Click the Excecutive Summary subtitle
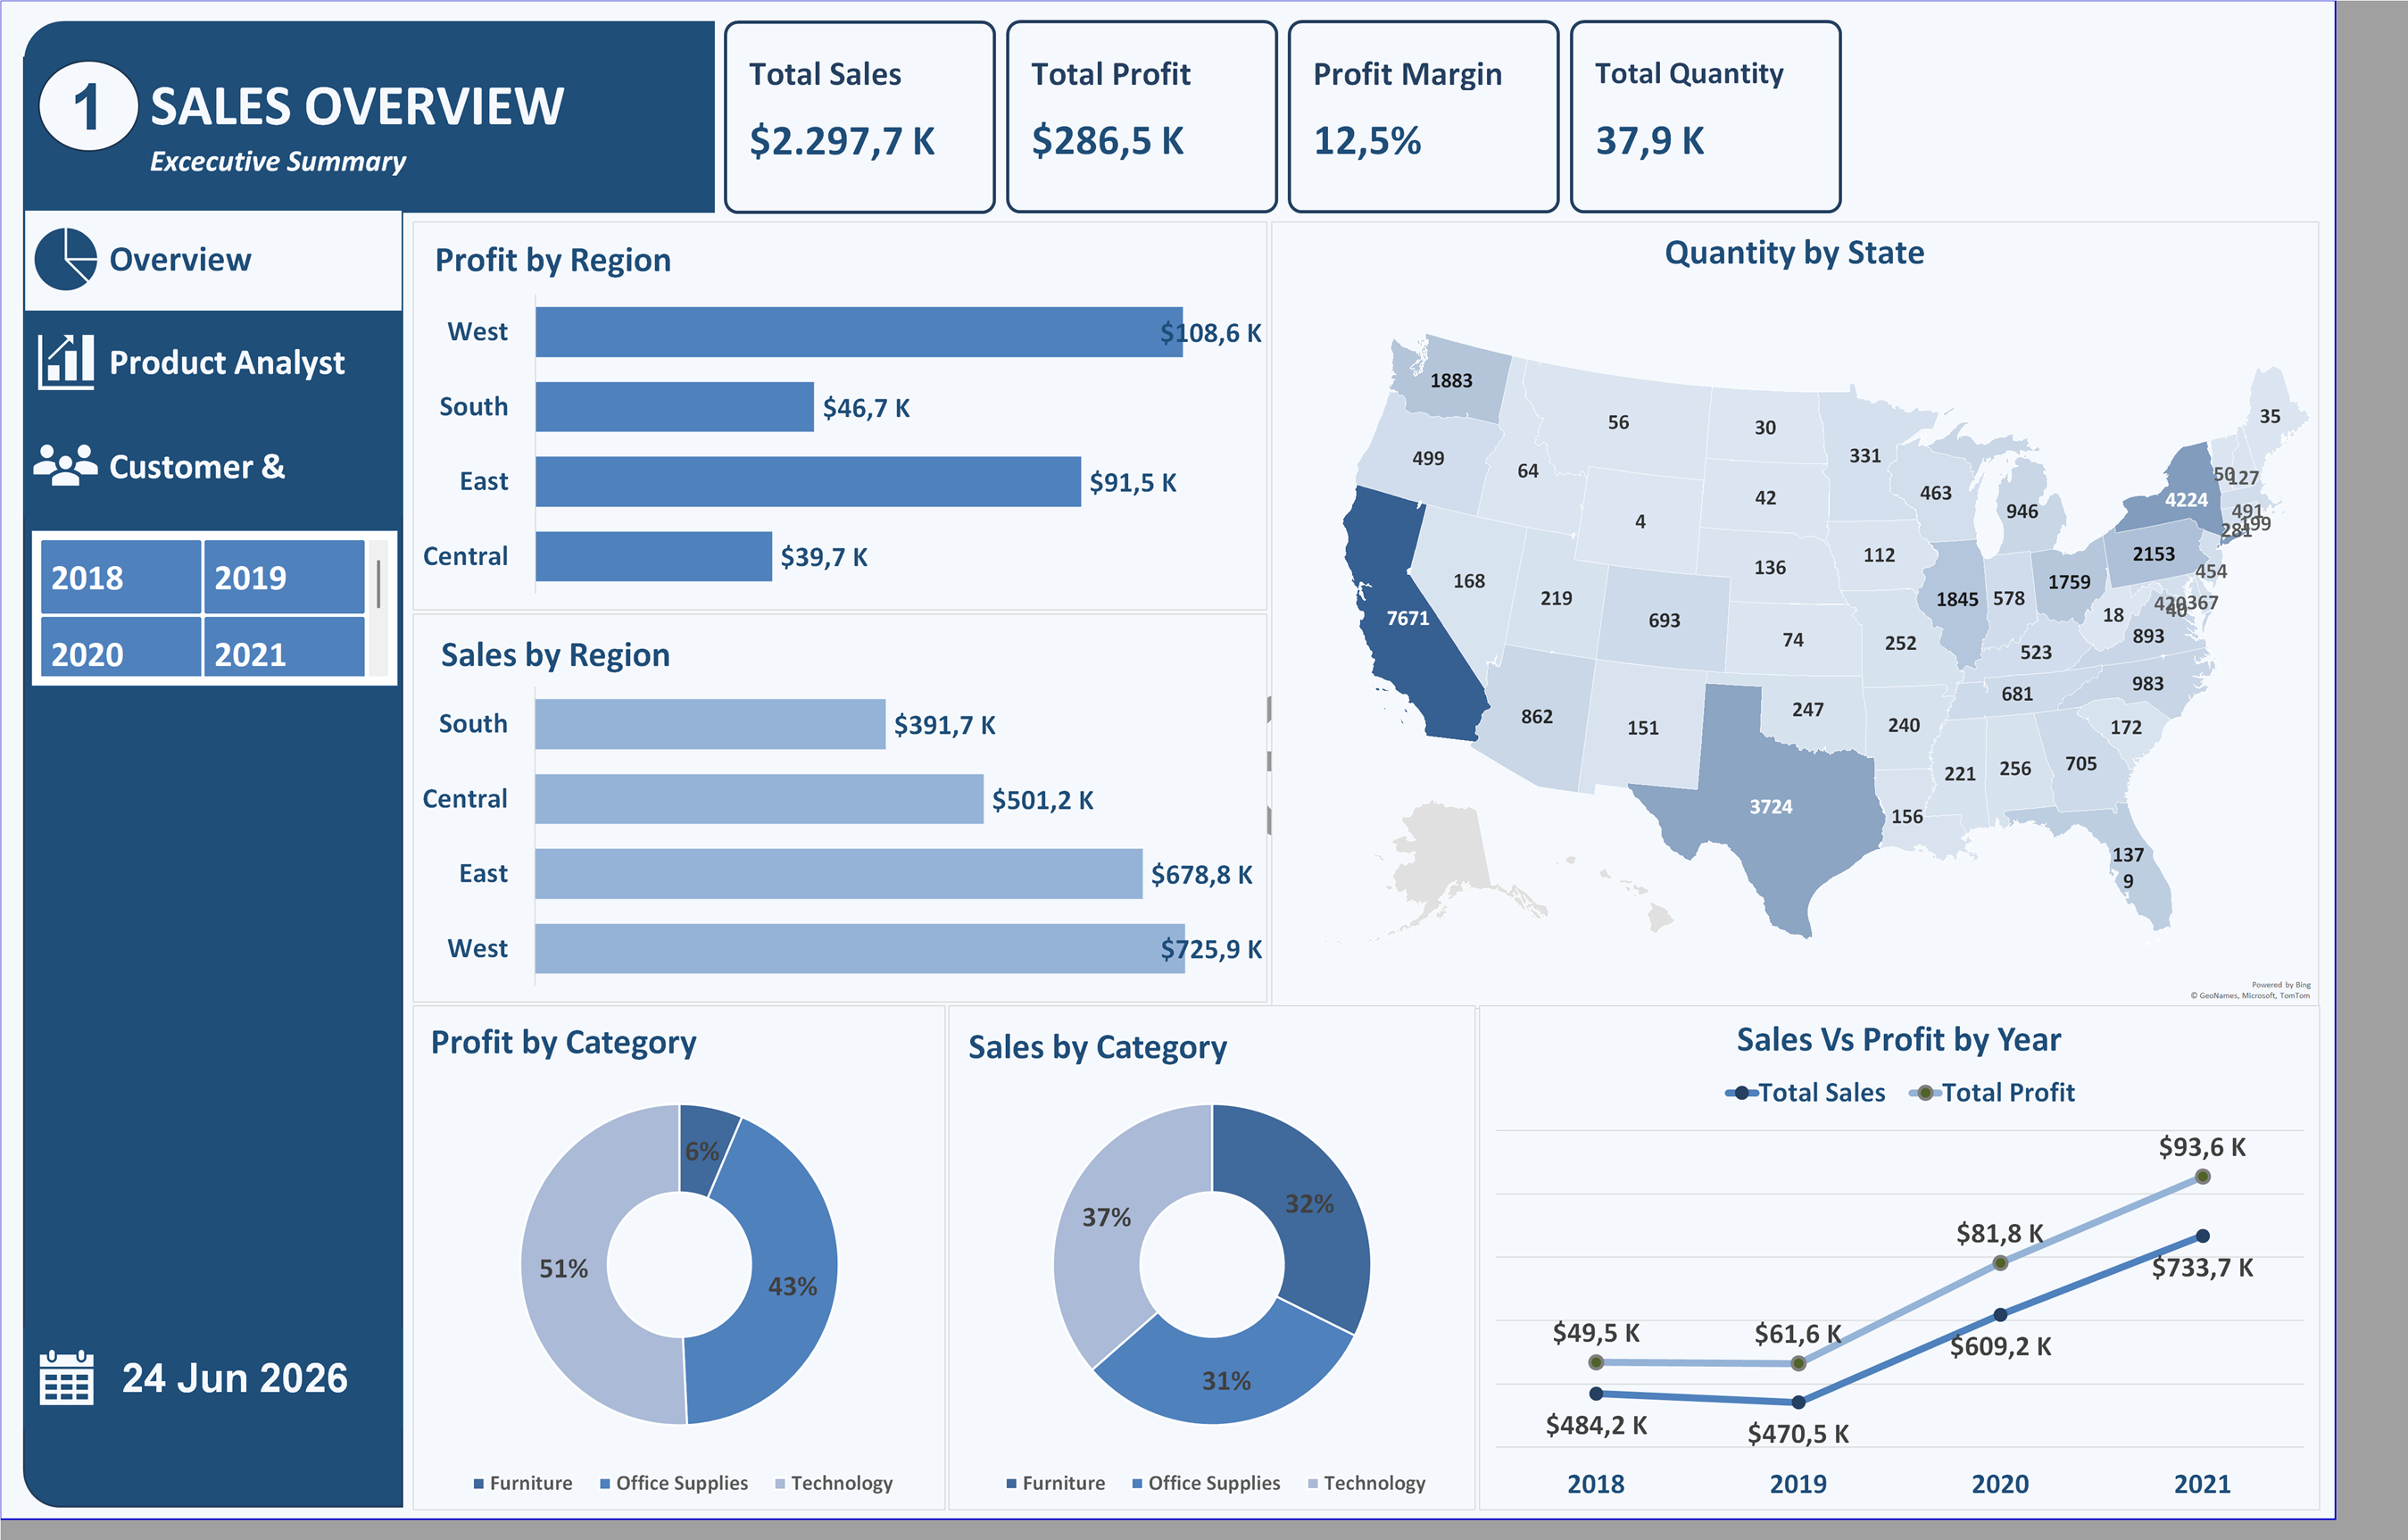Screen dimensions: 2408x1540 pyautogui.click(x=278, y=162)
